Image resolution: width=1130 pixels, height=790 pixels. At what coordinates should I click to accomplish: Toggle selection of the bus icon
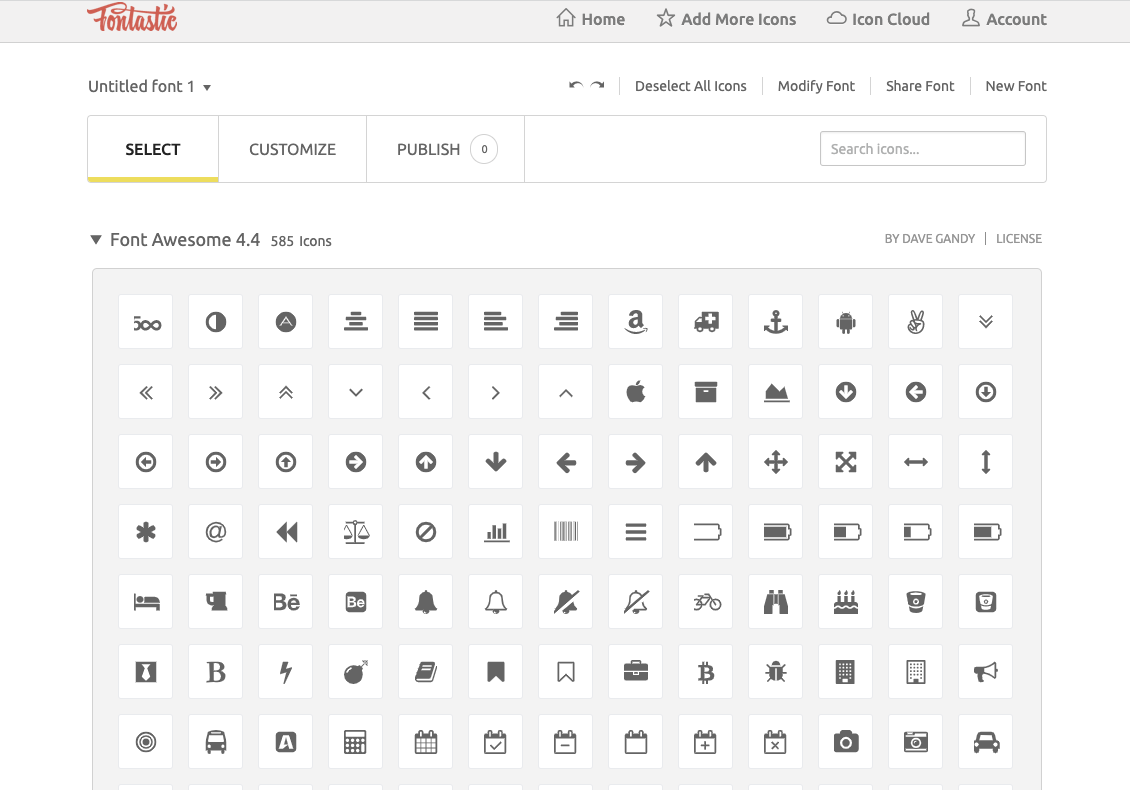point(215,741)
